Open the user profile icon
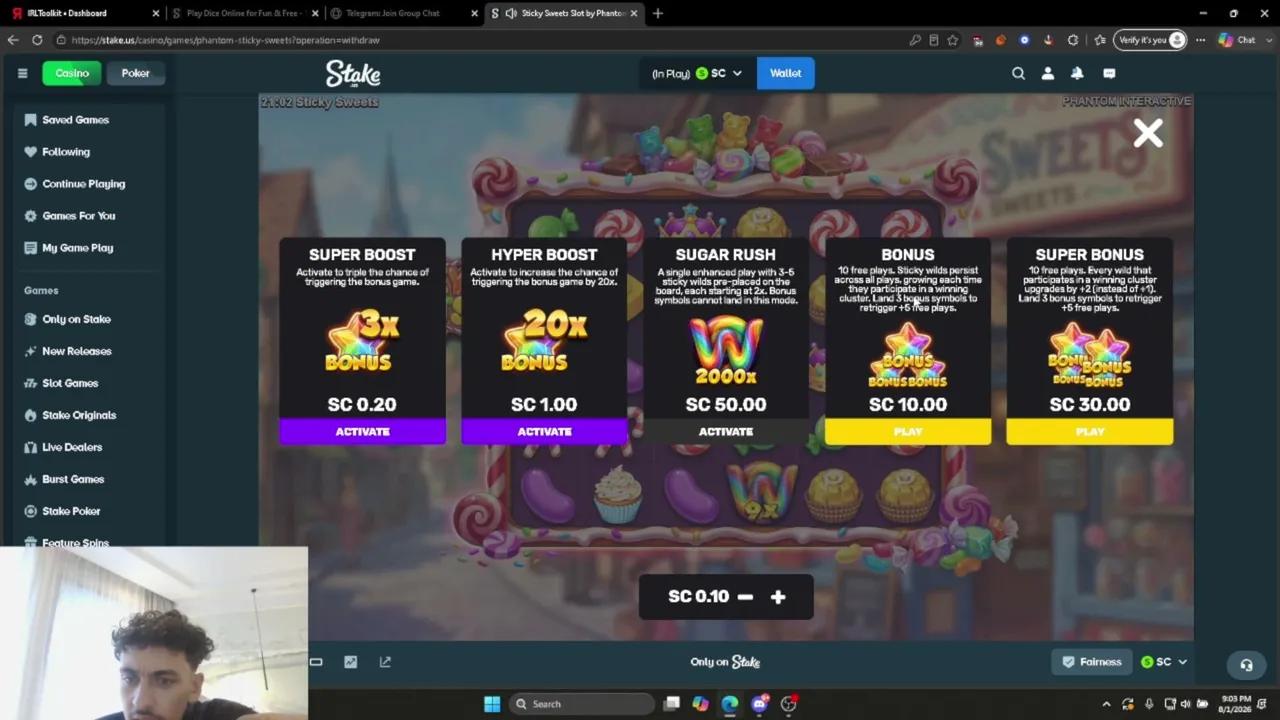Viewport: 1280px width, 720px height. pyautogui.click(x=1048, y=73)
